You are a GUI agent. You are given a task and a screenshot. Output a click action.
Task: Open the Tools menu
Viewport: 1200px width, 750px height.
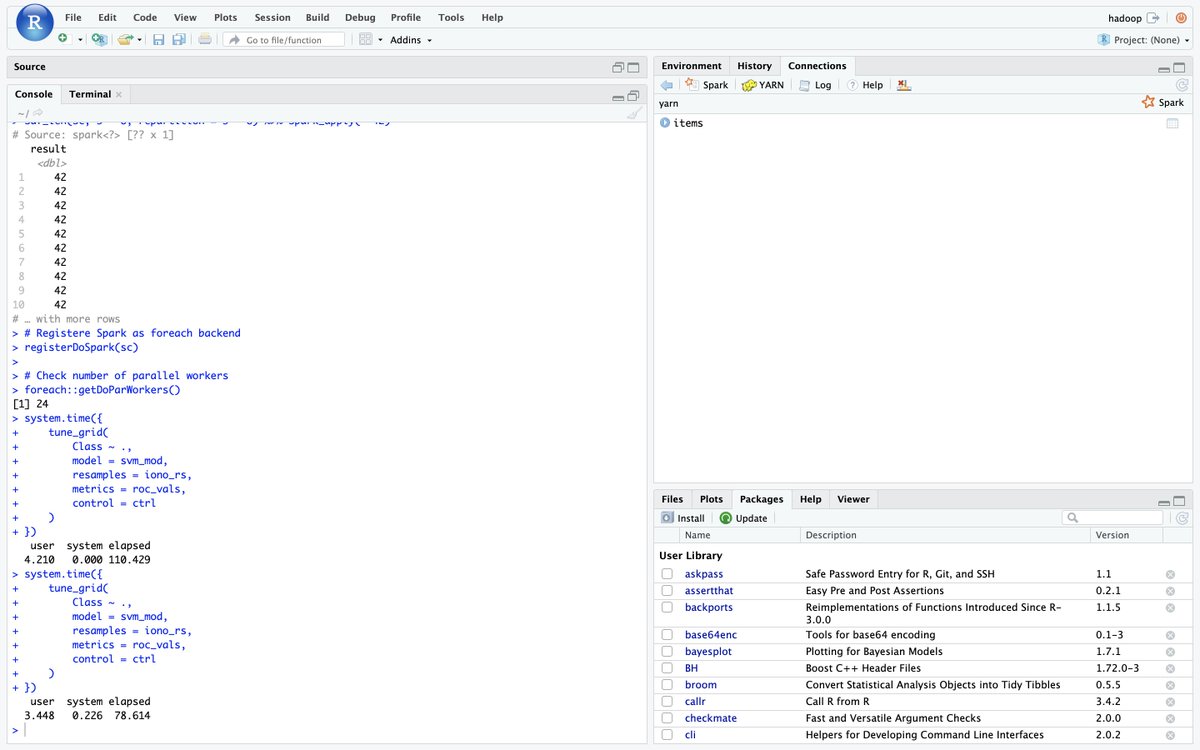pyautogui.click(x=451, y=18)
